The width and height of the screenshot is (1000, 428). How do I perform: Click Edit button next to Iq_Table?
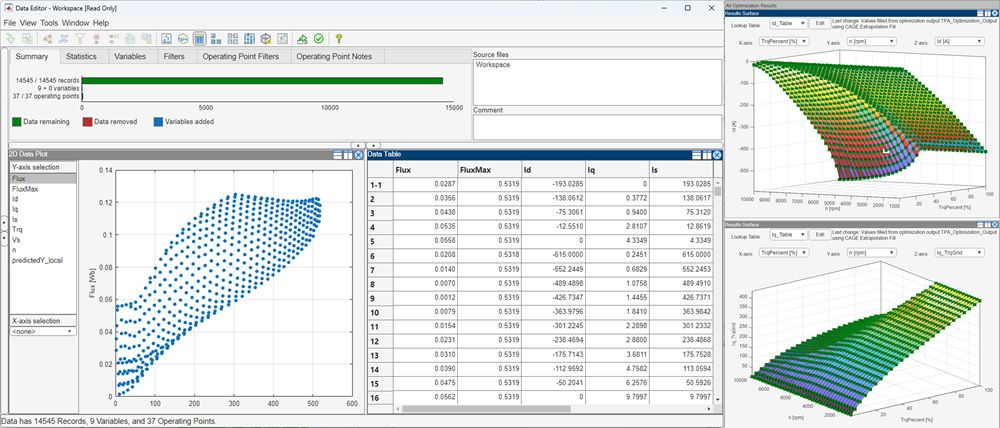pos(819,234)
